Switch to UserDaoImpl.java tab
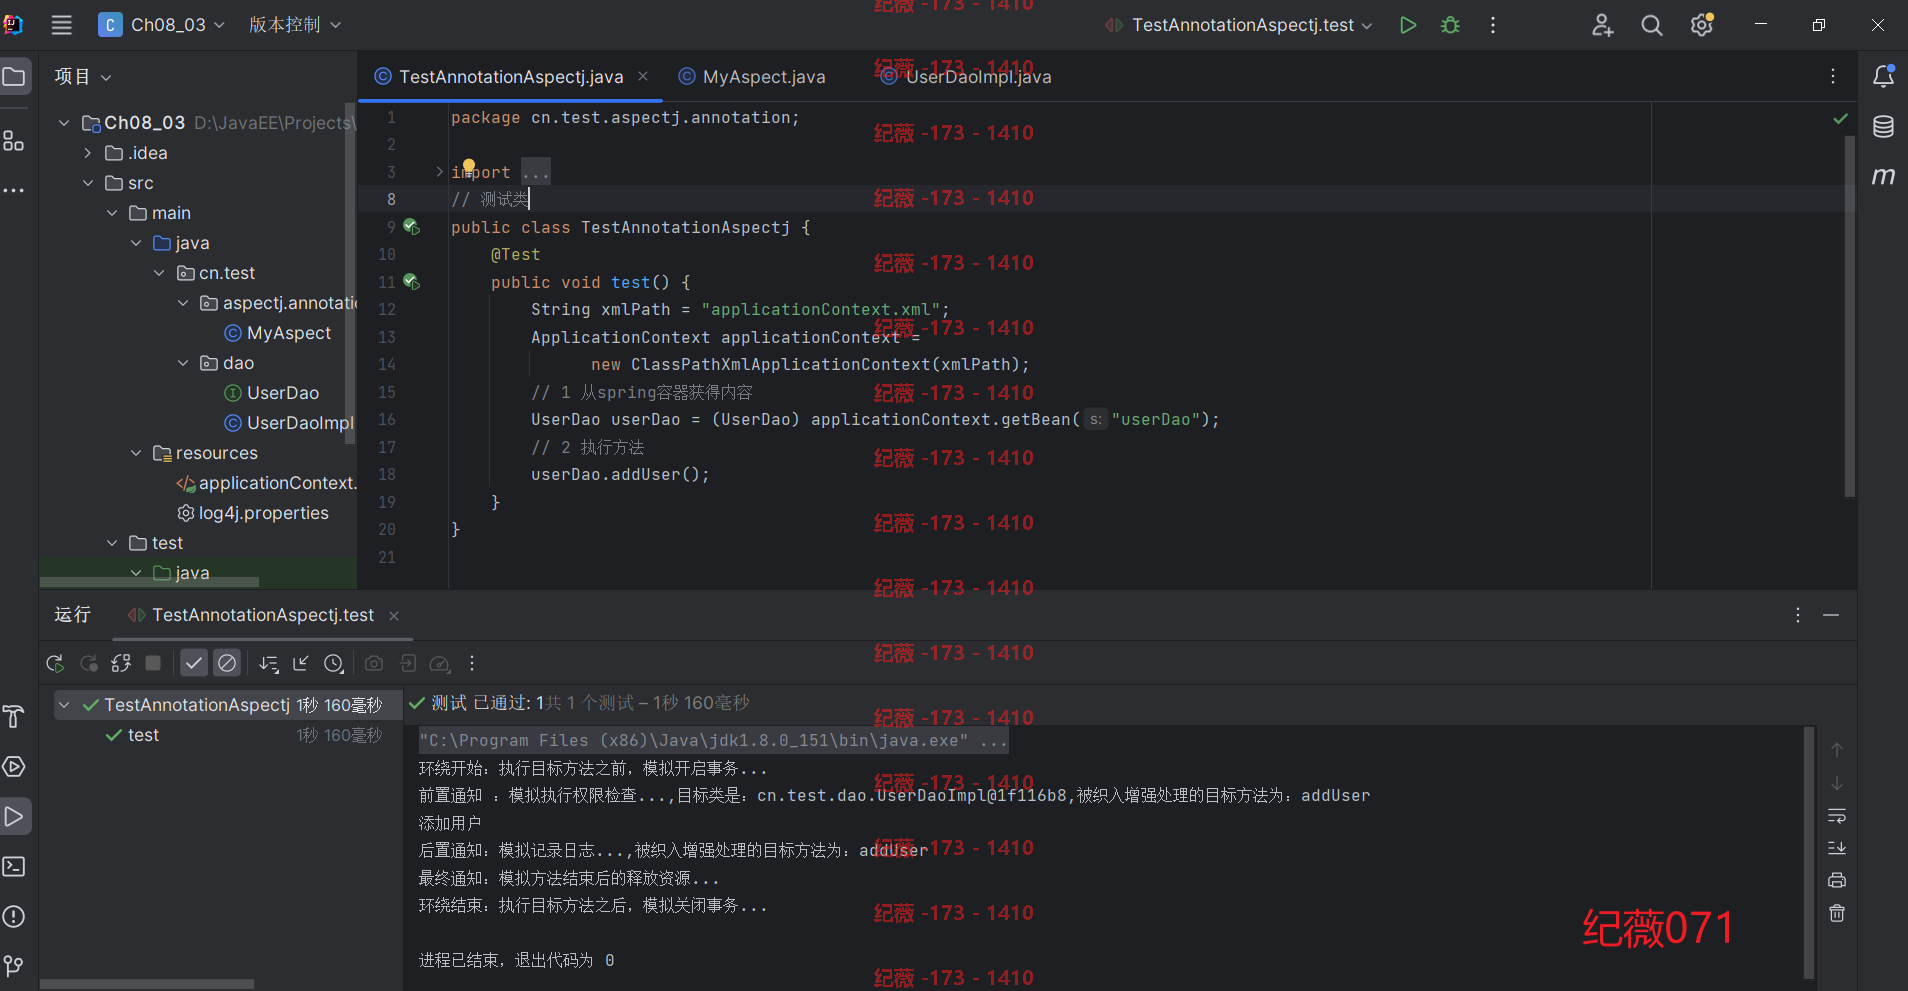This screenshot has height=991, width=1908. coord(966,77)
